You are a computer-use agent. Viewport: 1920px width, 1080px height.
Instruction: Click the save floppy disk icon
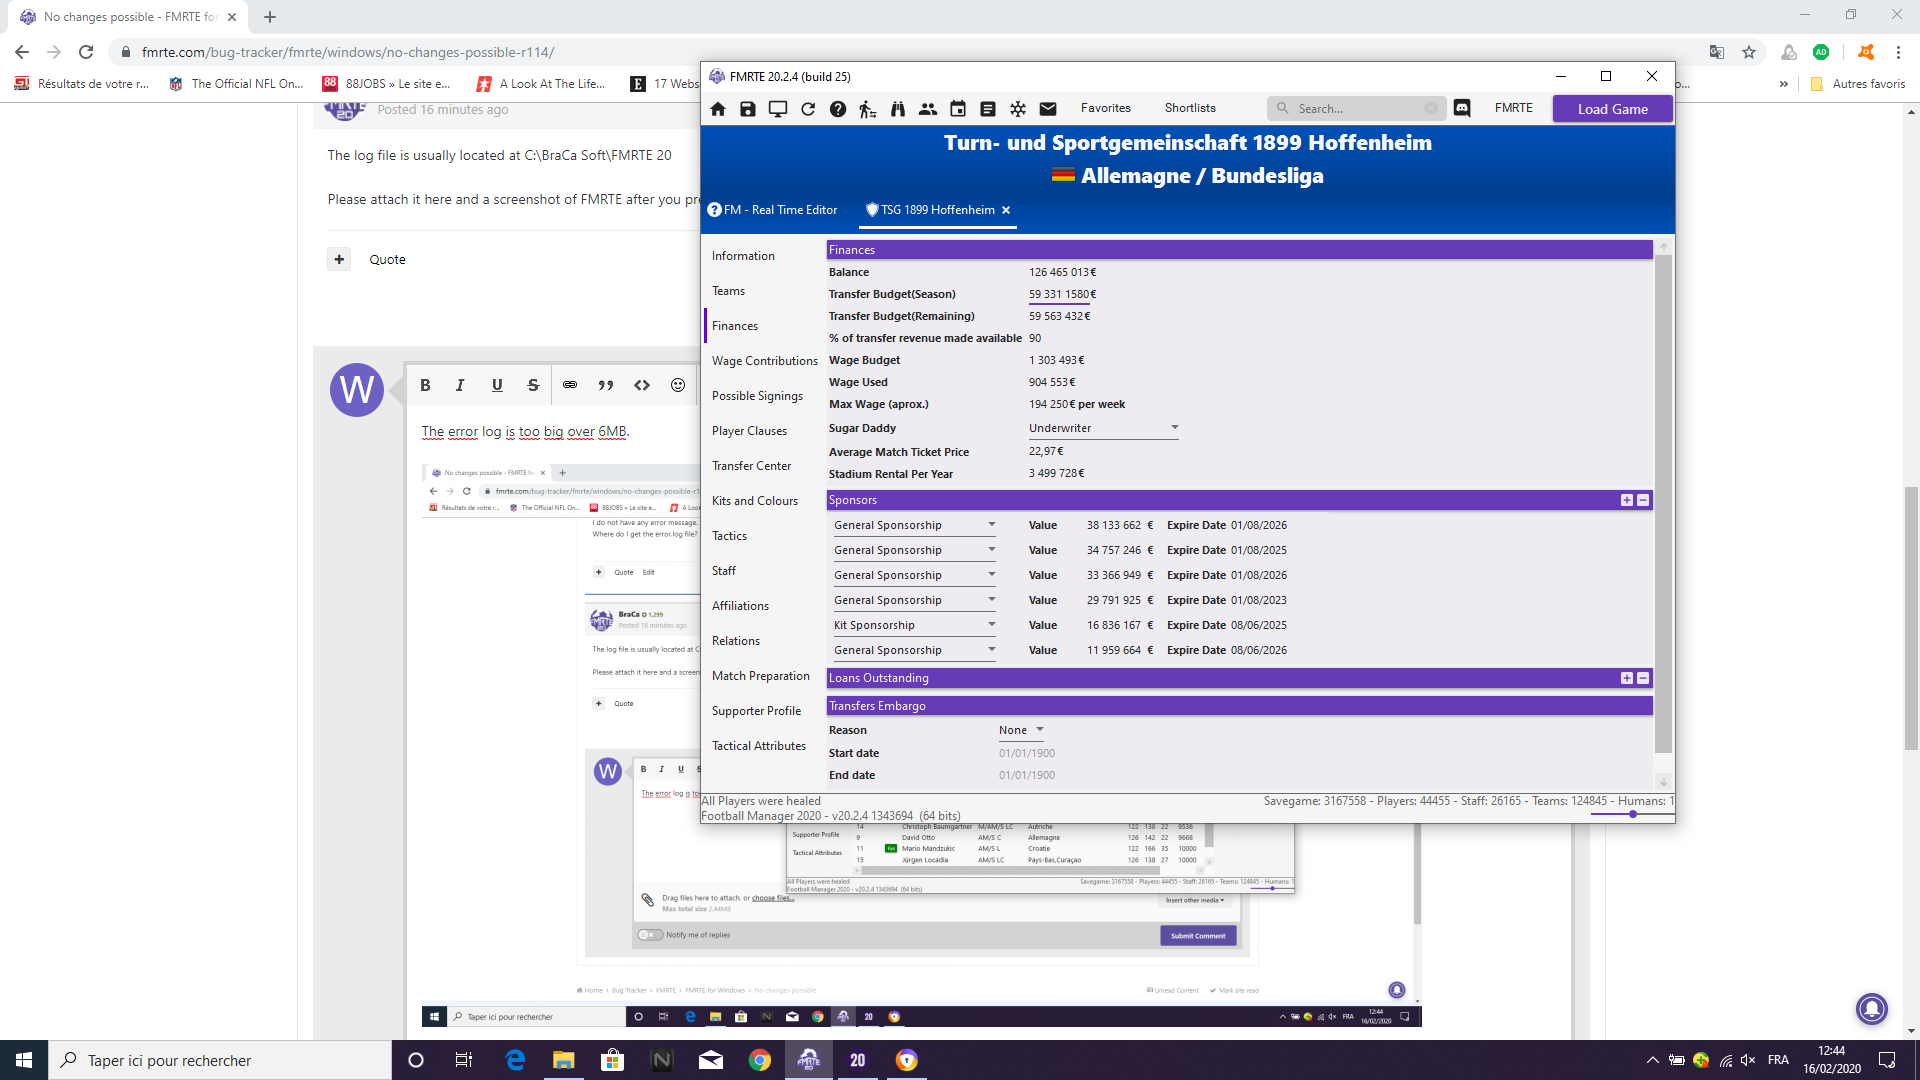(x=748, y=109)
